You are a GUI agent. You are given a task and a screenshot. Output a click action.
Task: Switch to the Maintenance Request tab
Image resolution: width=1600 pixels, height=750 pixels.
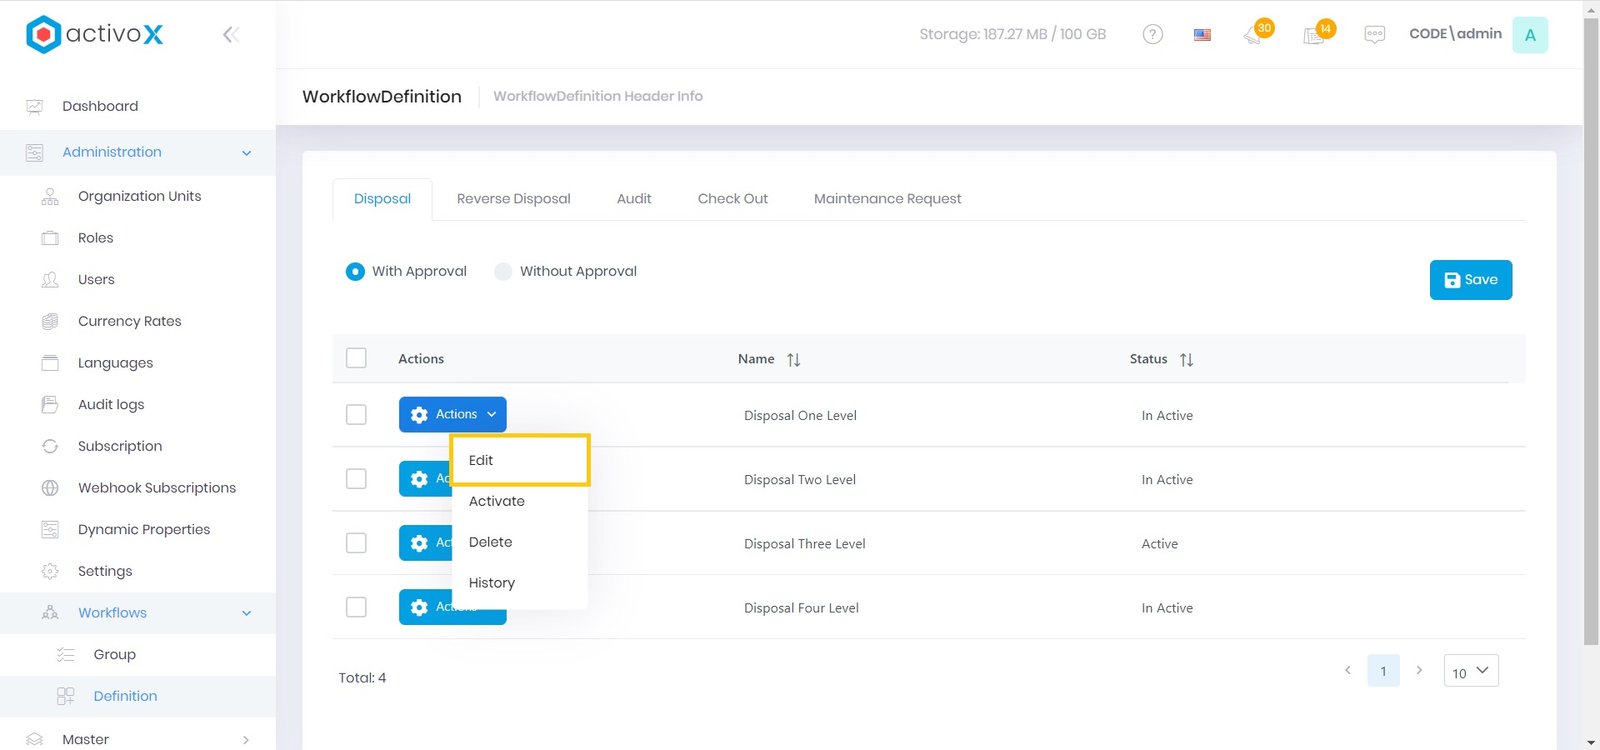tap(888, 199)
